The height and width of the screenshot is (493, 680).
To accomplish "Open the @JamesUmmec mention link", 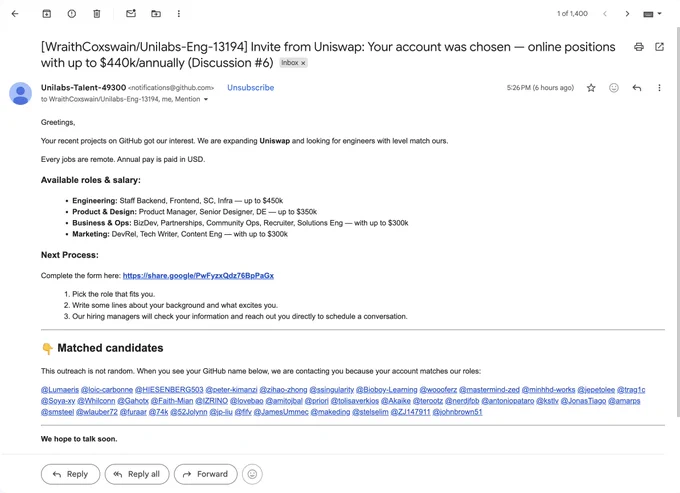I will tap(281, 412).
